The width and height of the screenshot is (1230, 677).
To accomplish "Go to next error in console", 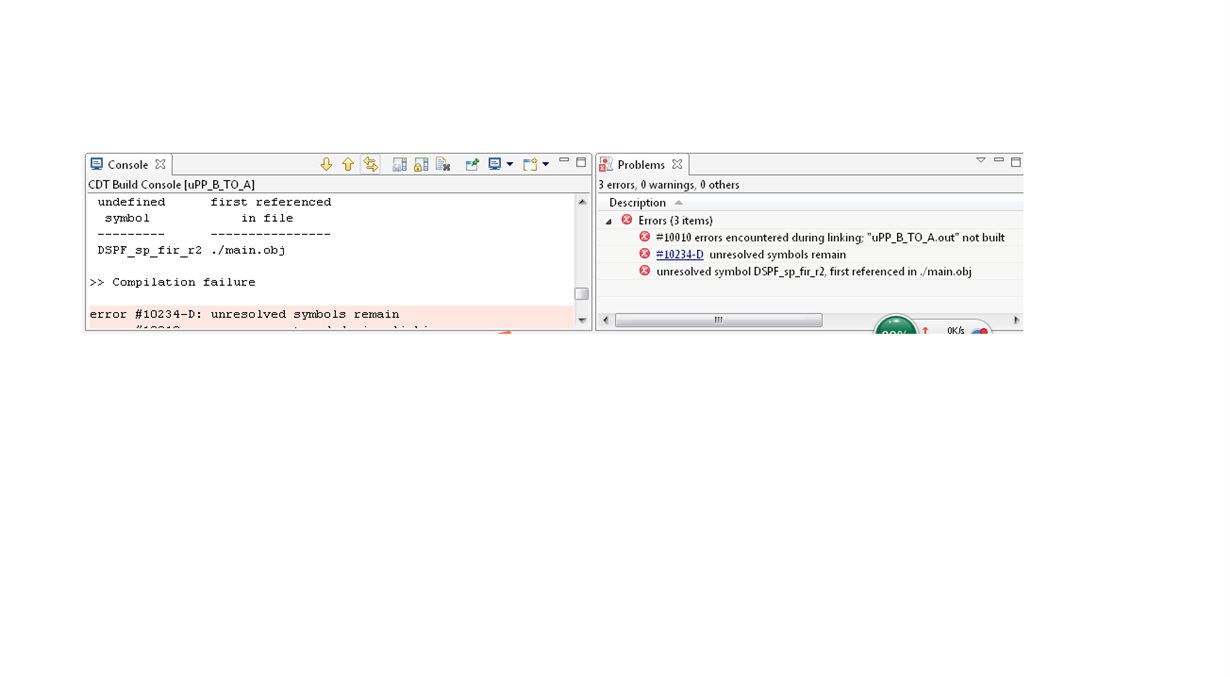I will coord(326,164).
